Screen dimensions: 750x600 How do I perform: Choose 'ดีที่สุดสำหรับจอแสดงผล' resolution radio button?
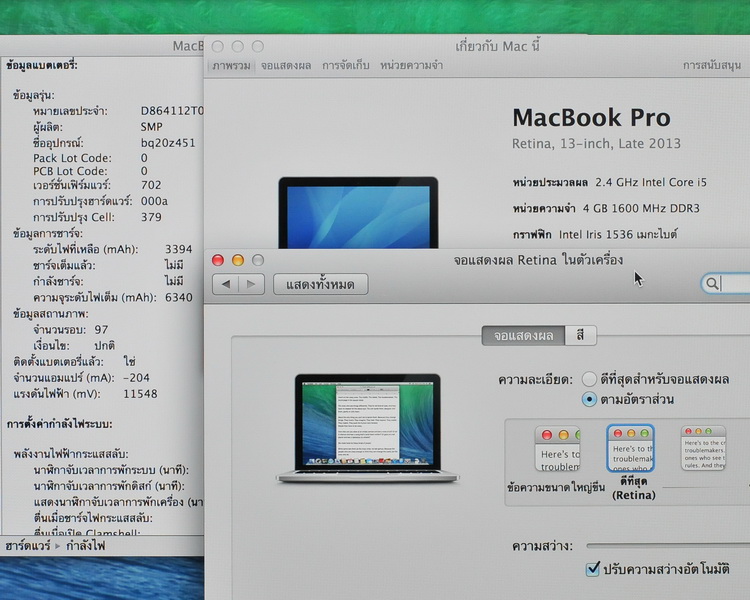[x=589, y=379]
